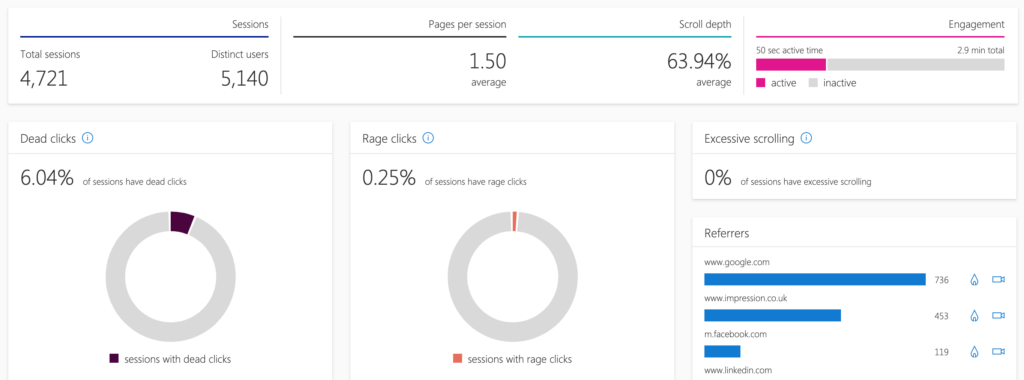The width and height of the screenshot is (1024, 380).
Task: Open heatmap icon for www.impression.co.uk referrer
Action: (974, 315)
